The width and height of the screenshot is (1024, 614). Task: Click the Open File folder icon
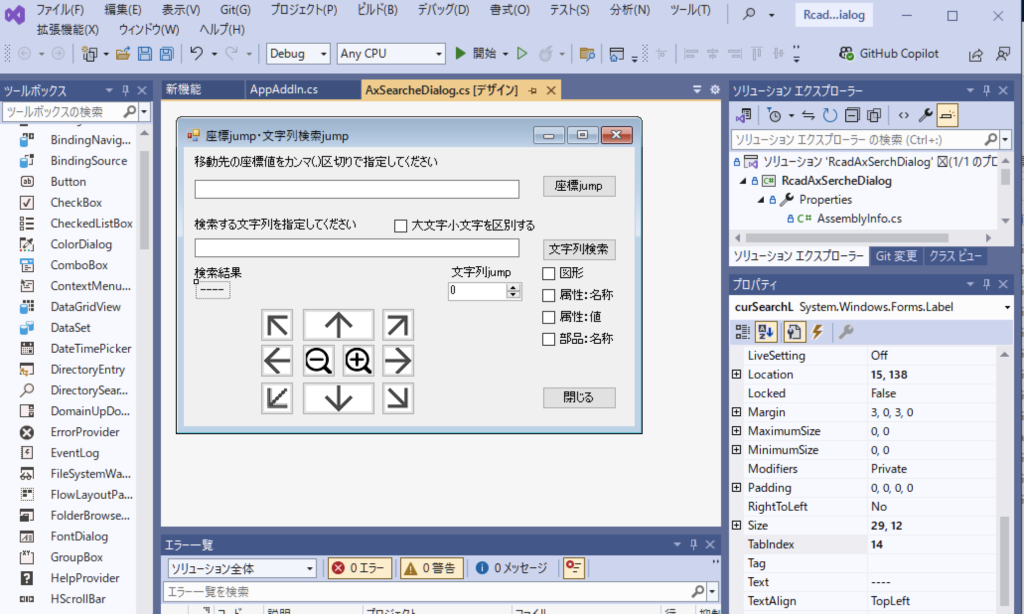[123, 54]
